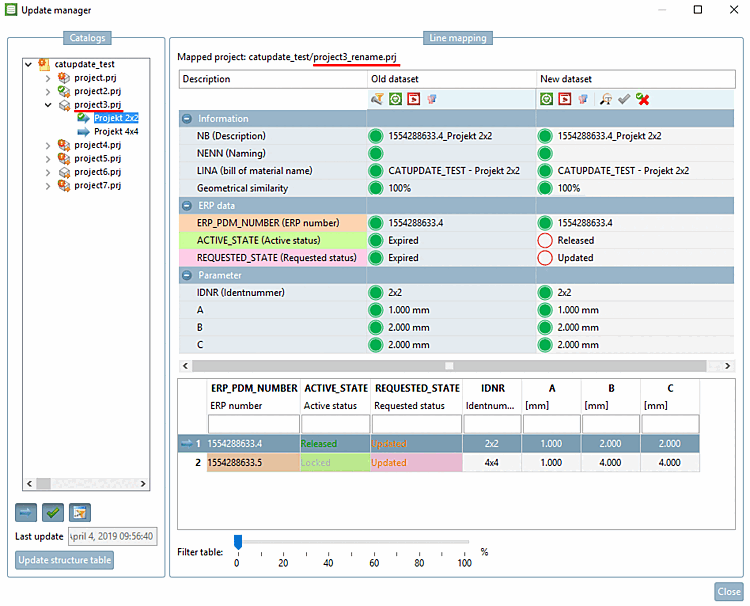Click the gray checkmark icon under New dataset

pyautogui.click(x=624, y=99)
